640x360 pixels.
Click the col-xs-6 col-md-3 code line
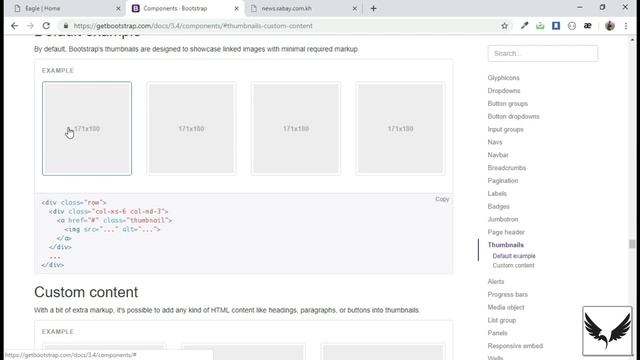tap(109, 211)
